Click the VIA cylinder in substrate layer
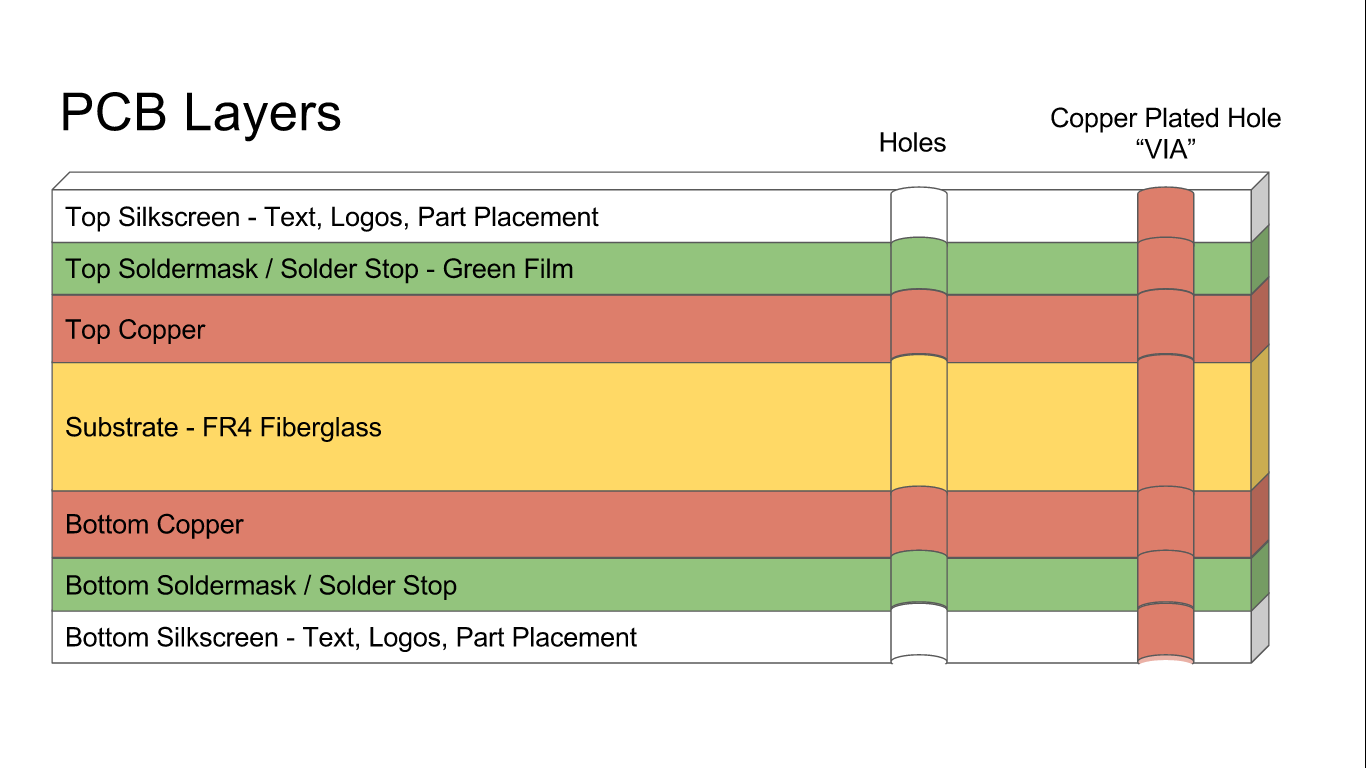The height and width of the screenshot is (768, 1366). (1165, 425)
